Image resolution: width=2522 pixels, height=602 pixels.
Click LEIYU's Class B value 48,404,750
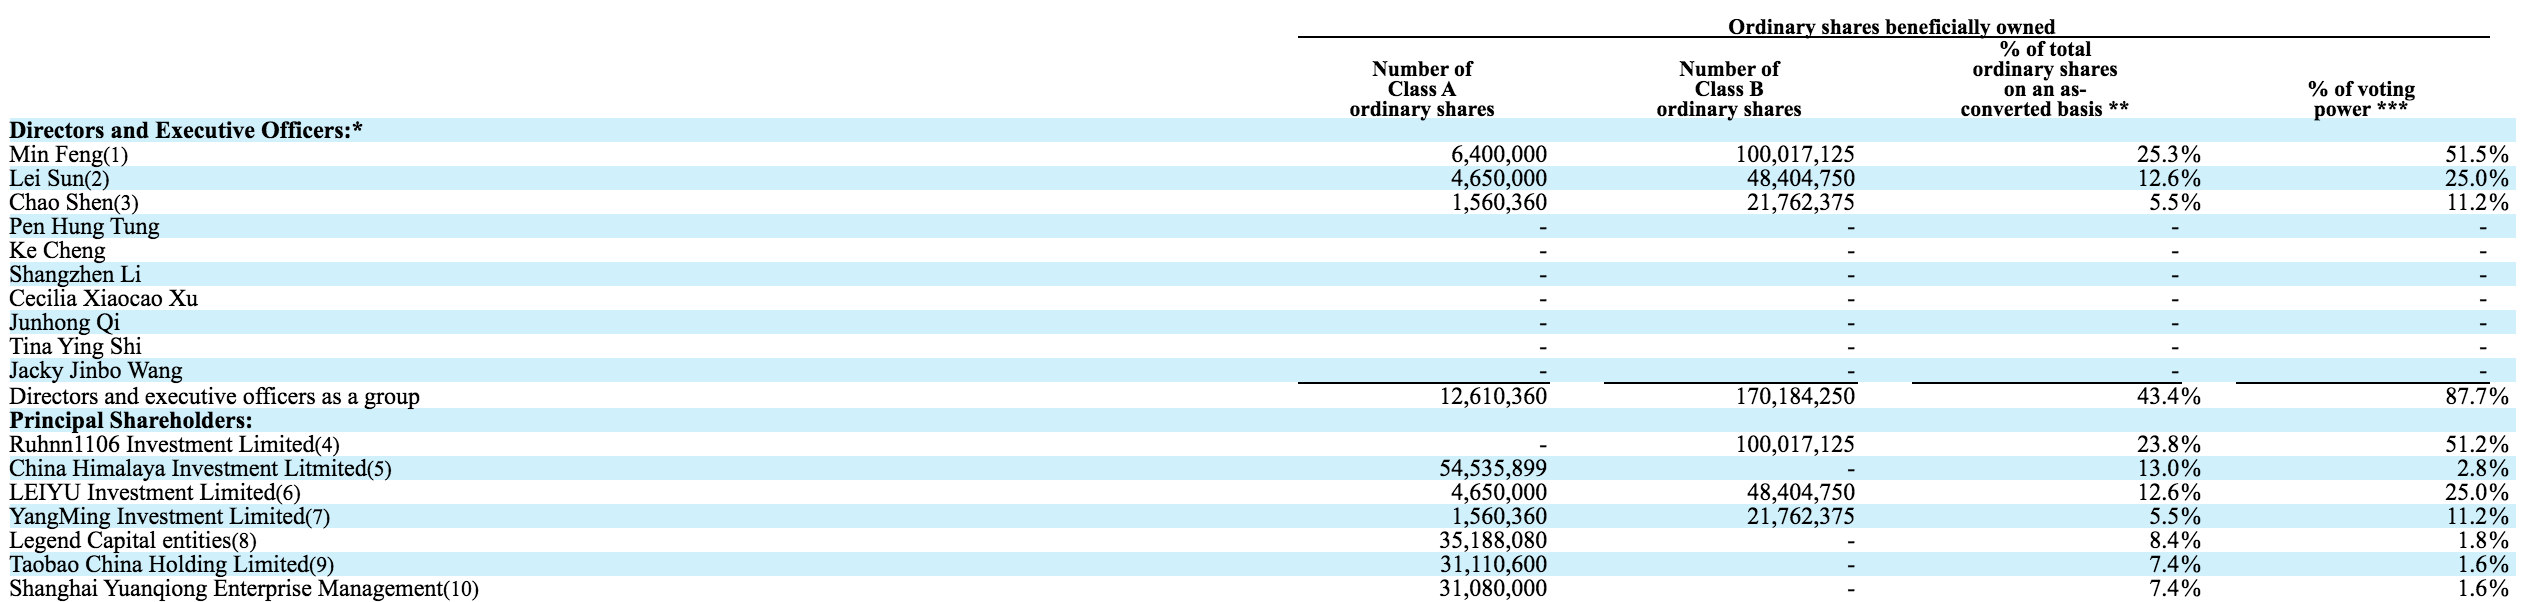coord(1799,493)
